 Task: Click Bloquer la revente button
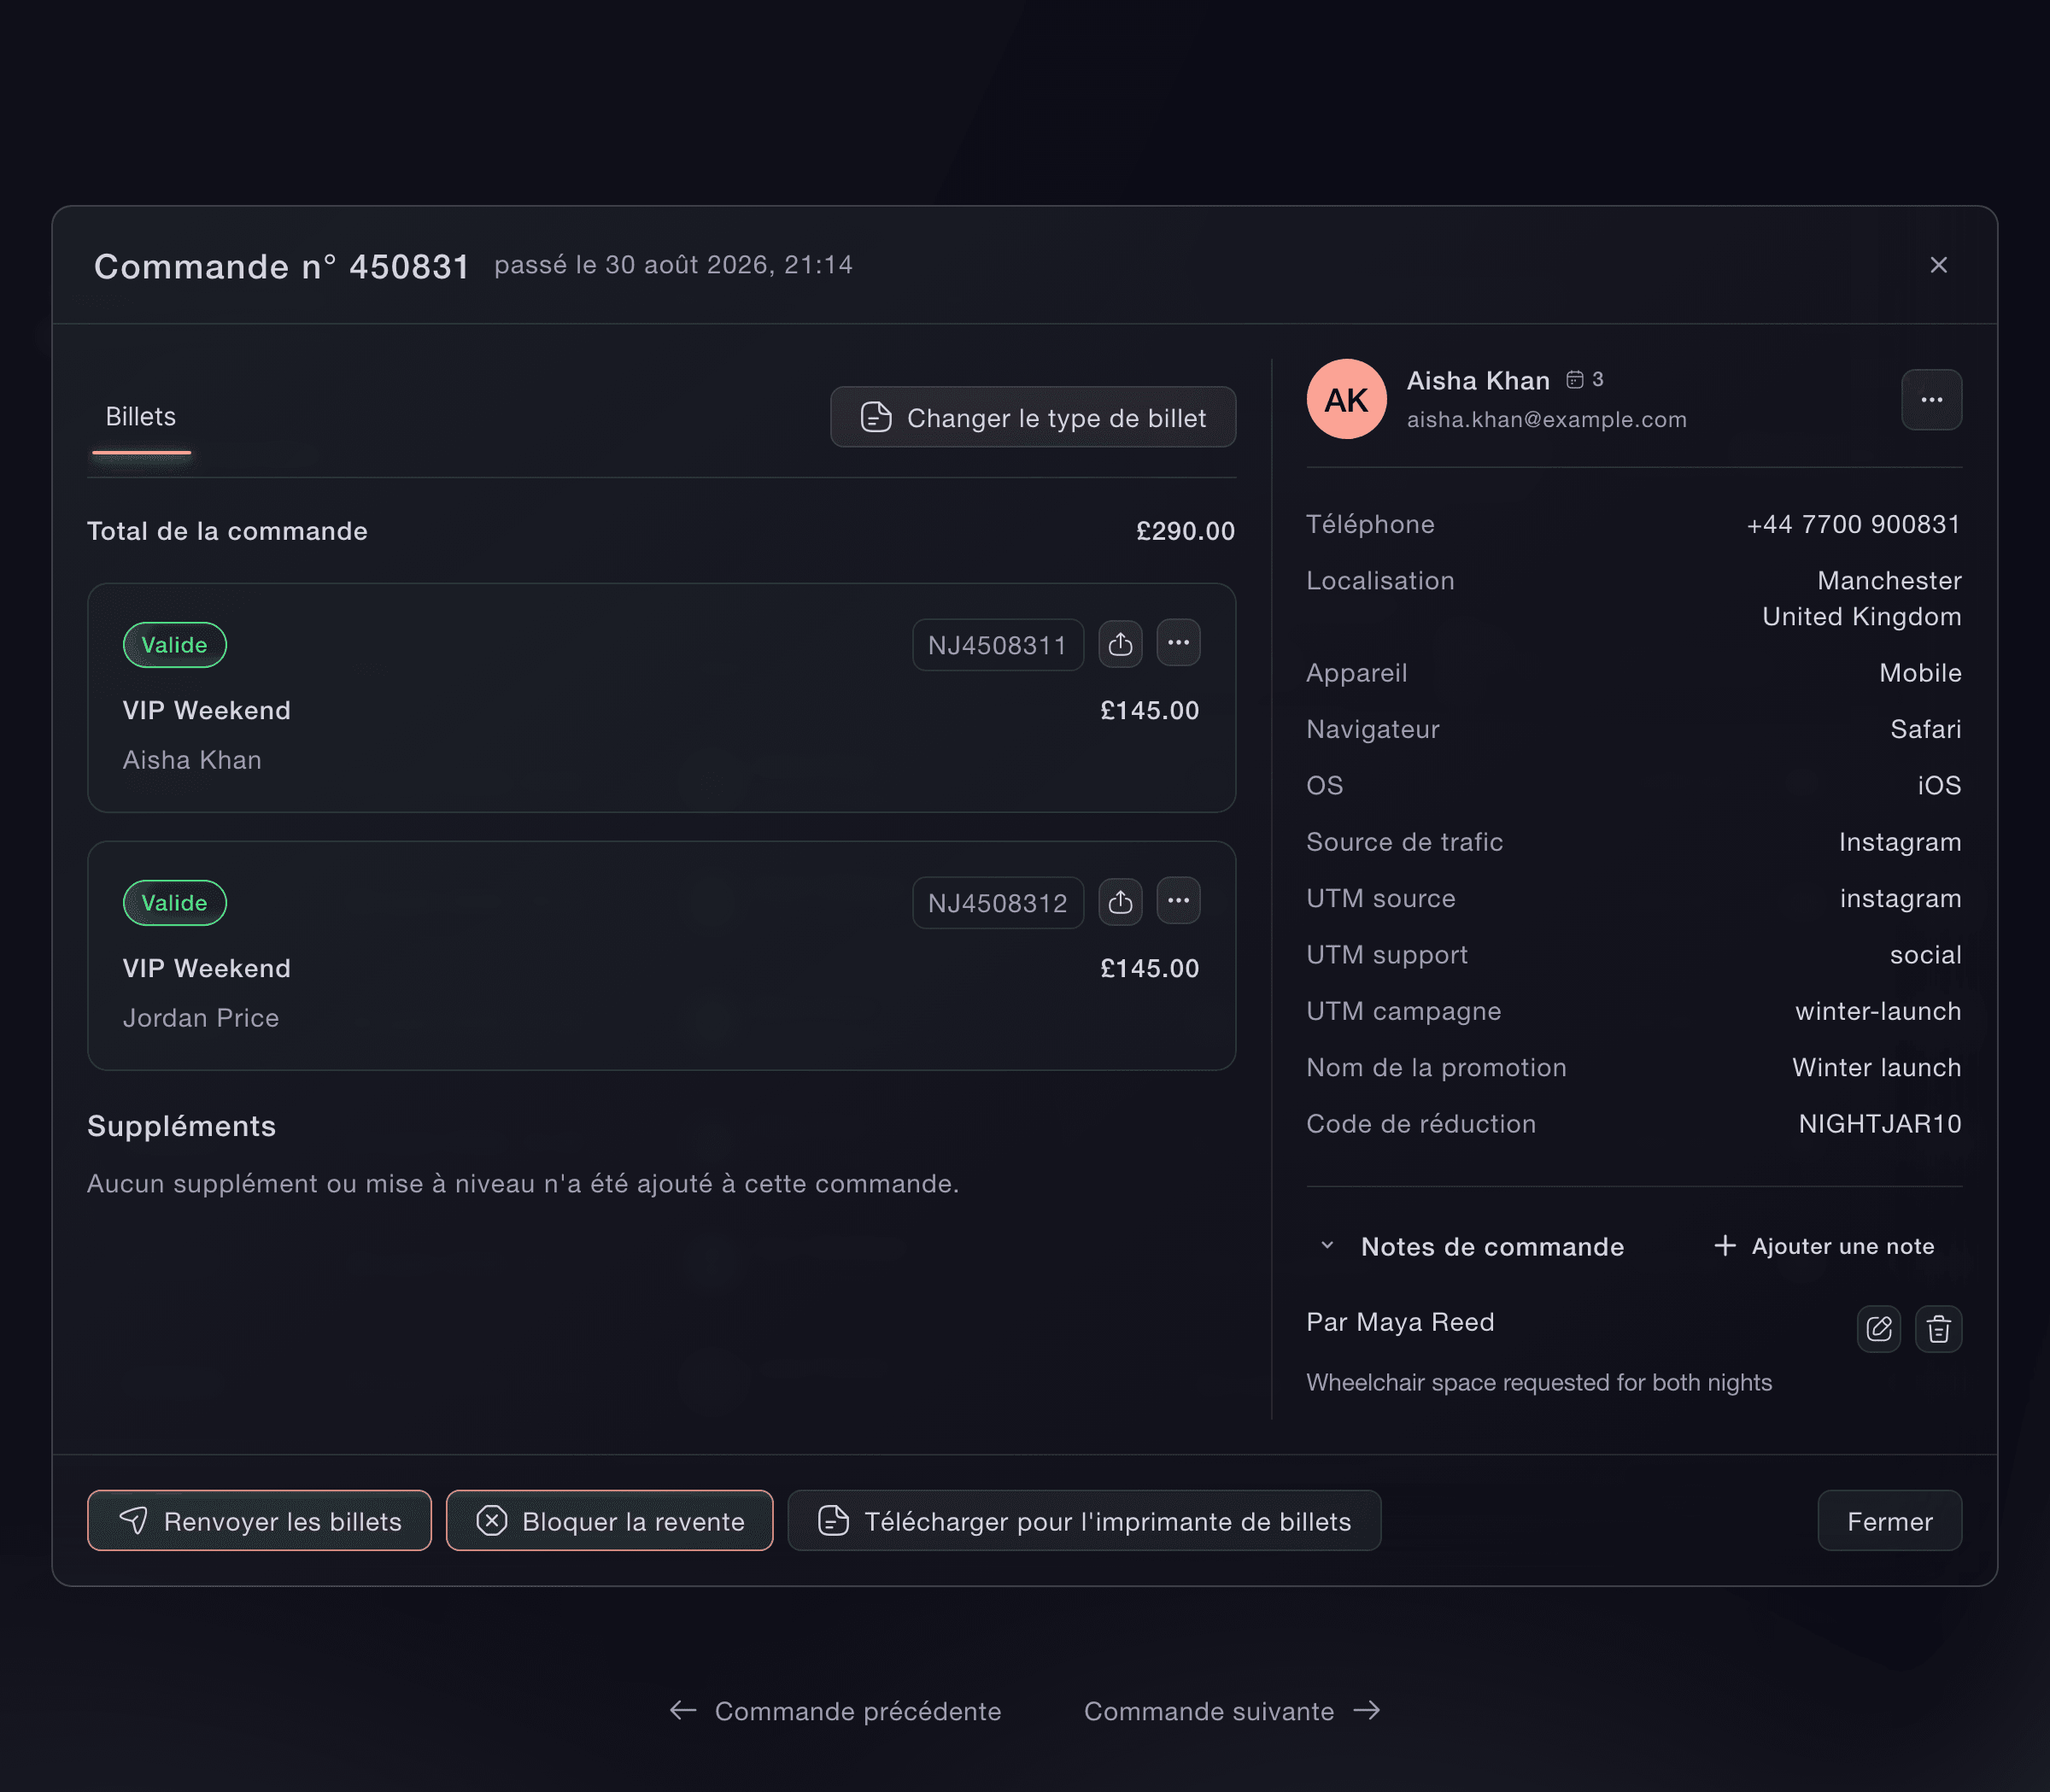[609, 1521]
